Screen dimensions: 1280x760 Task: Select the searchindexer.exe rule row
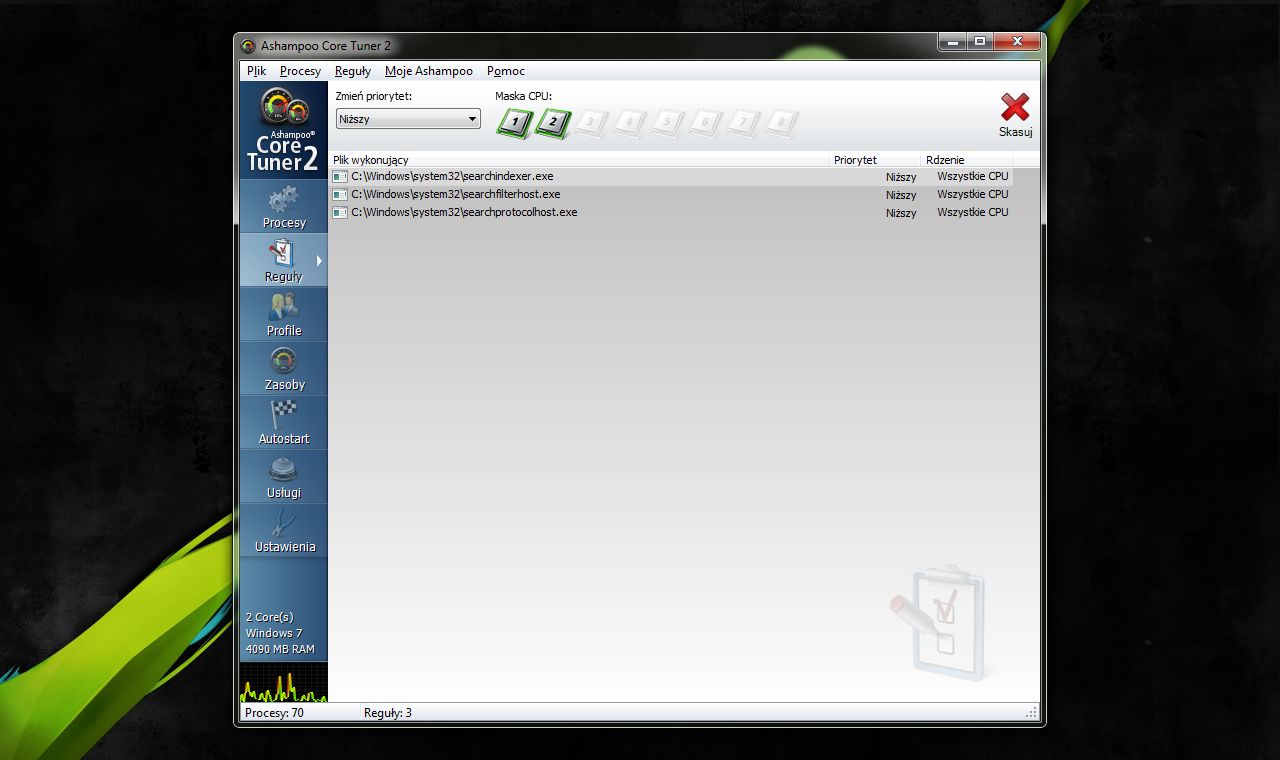[x=671, y=177]
